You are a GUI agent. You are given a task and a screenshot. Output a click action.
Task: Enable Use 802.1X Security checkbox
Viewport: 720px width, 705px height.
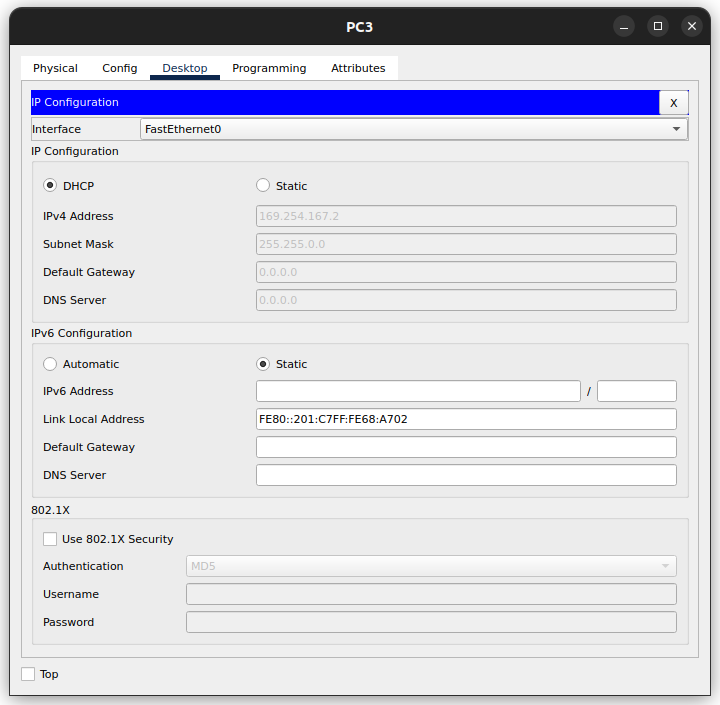[50, 539]
